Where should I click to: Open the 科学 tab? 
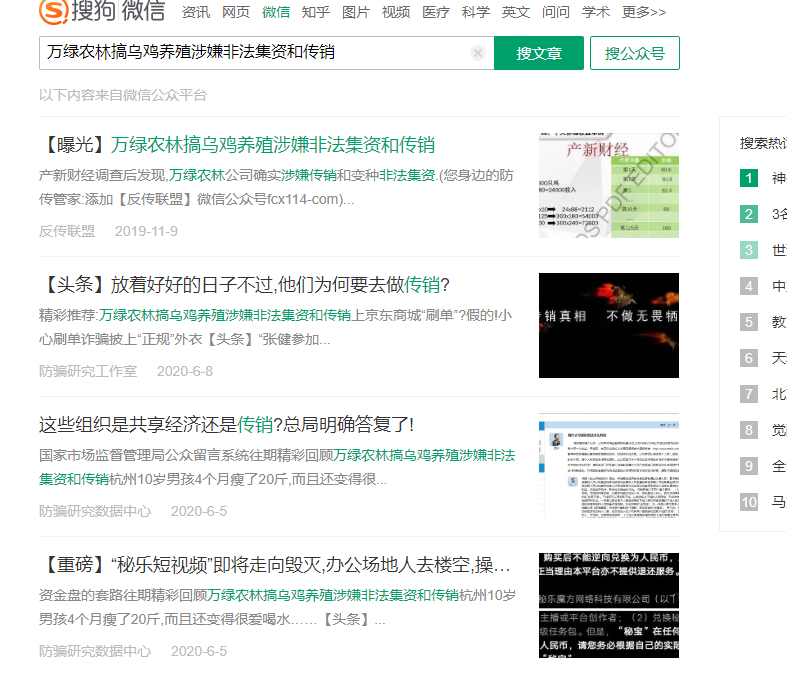pos(476,12)
